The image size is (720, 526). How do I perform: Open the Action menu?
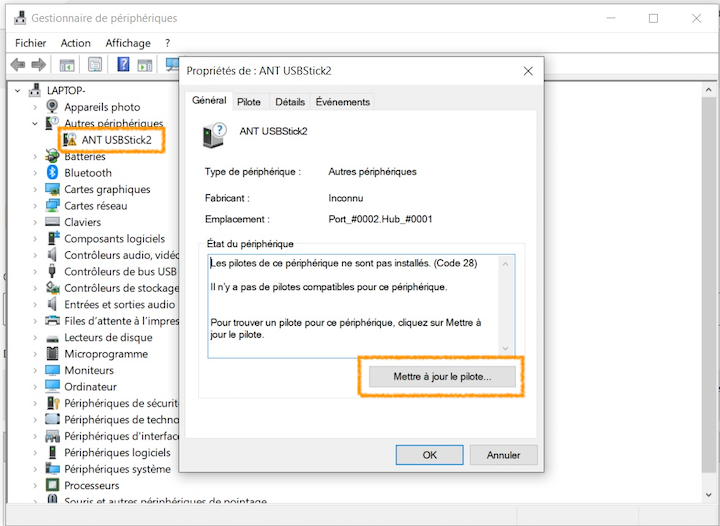(x=75, y=43)
